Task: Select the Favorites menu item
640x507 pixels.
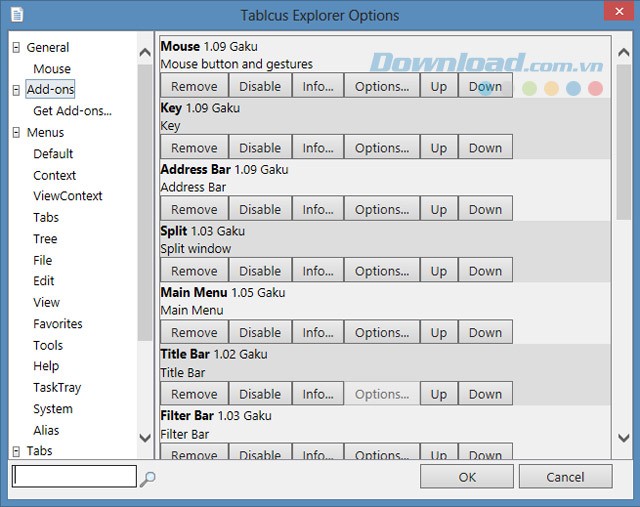Action: (57, 324)
